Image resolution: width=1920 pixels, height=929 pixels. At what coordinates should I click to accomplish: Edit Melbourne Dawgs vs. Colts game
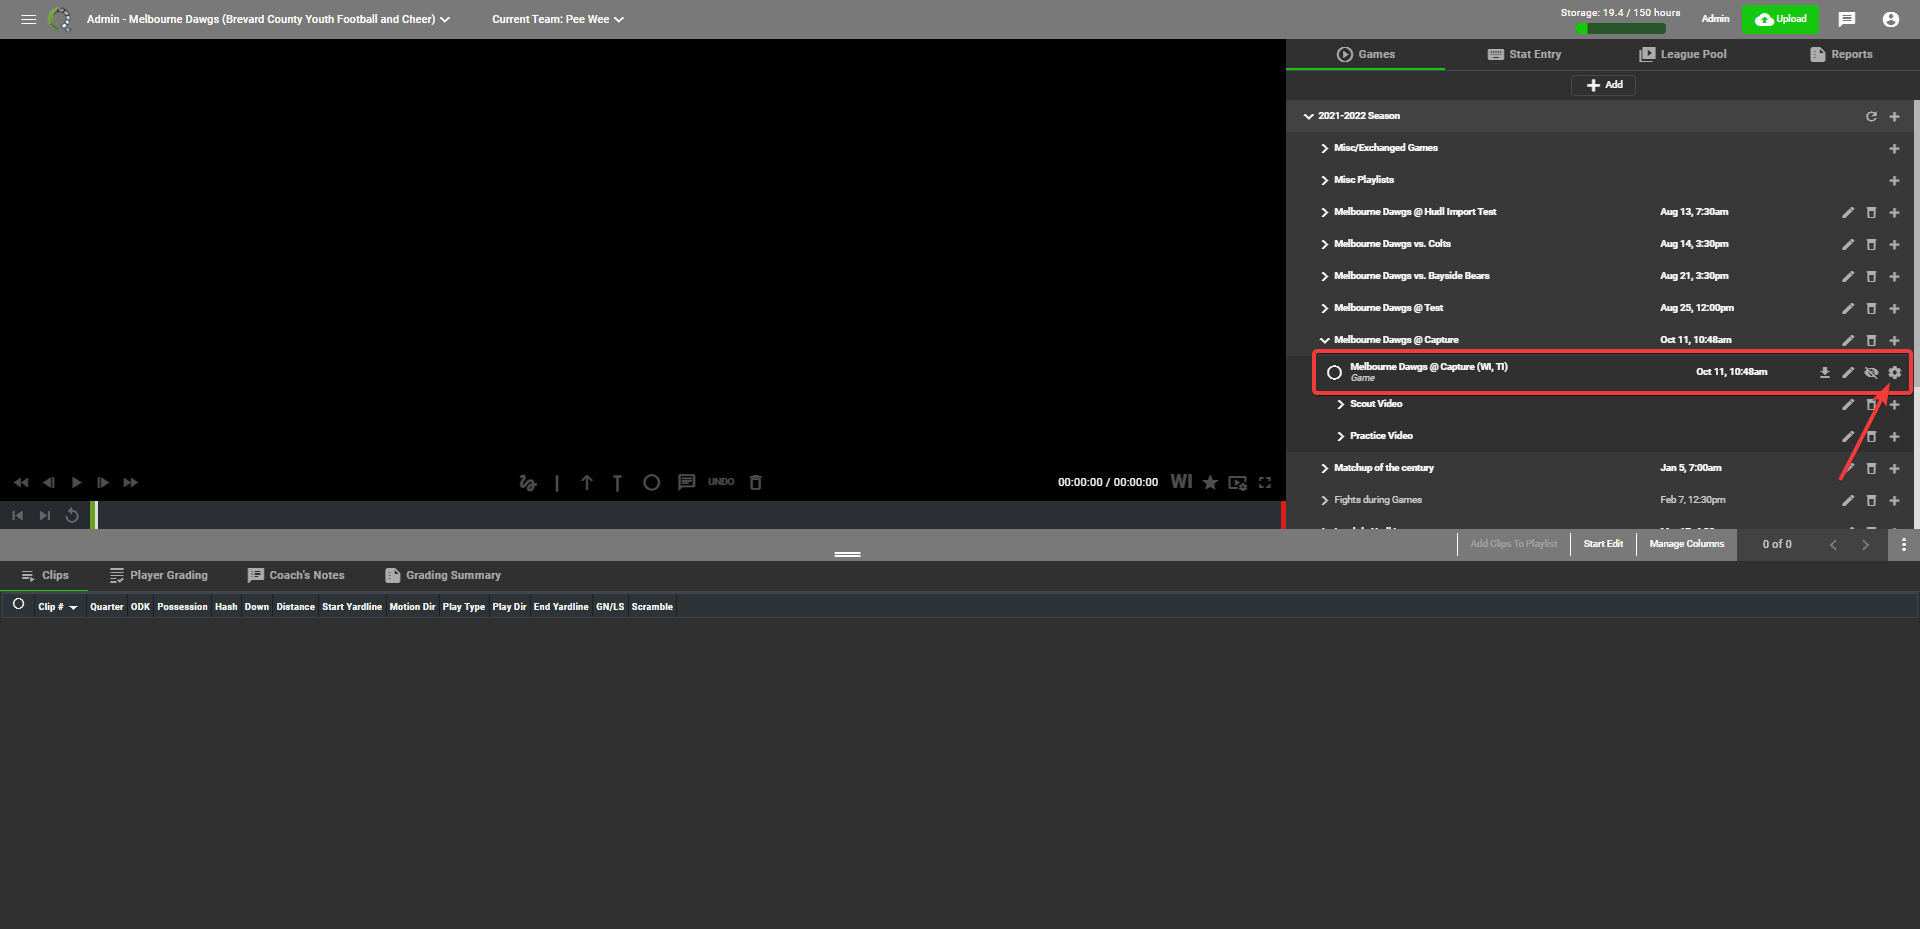click(x=1848, y=244)
